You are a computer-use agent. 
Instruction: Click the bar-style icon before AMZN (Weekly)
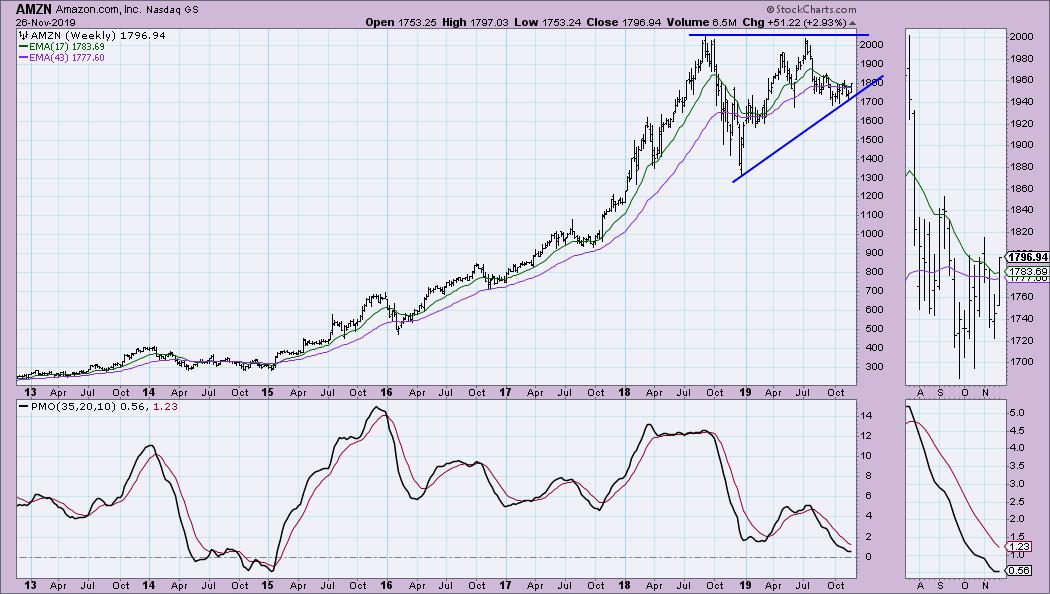(22, 35)
